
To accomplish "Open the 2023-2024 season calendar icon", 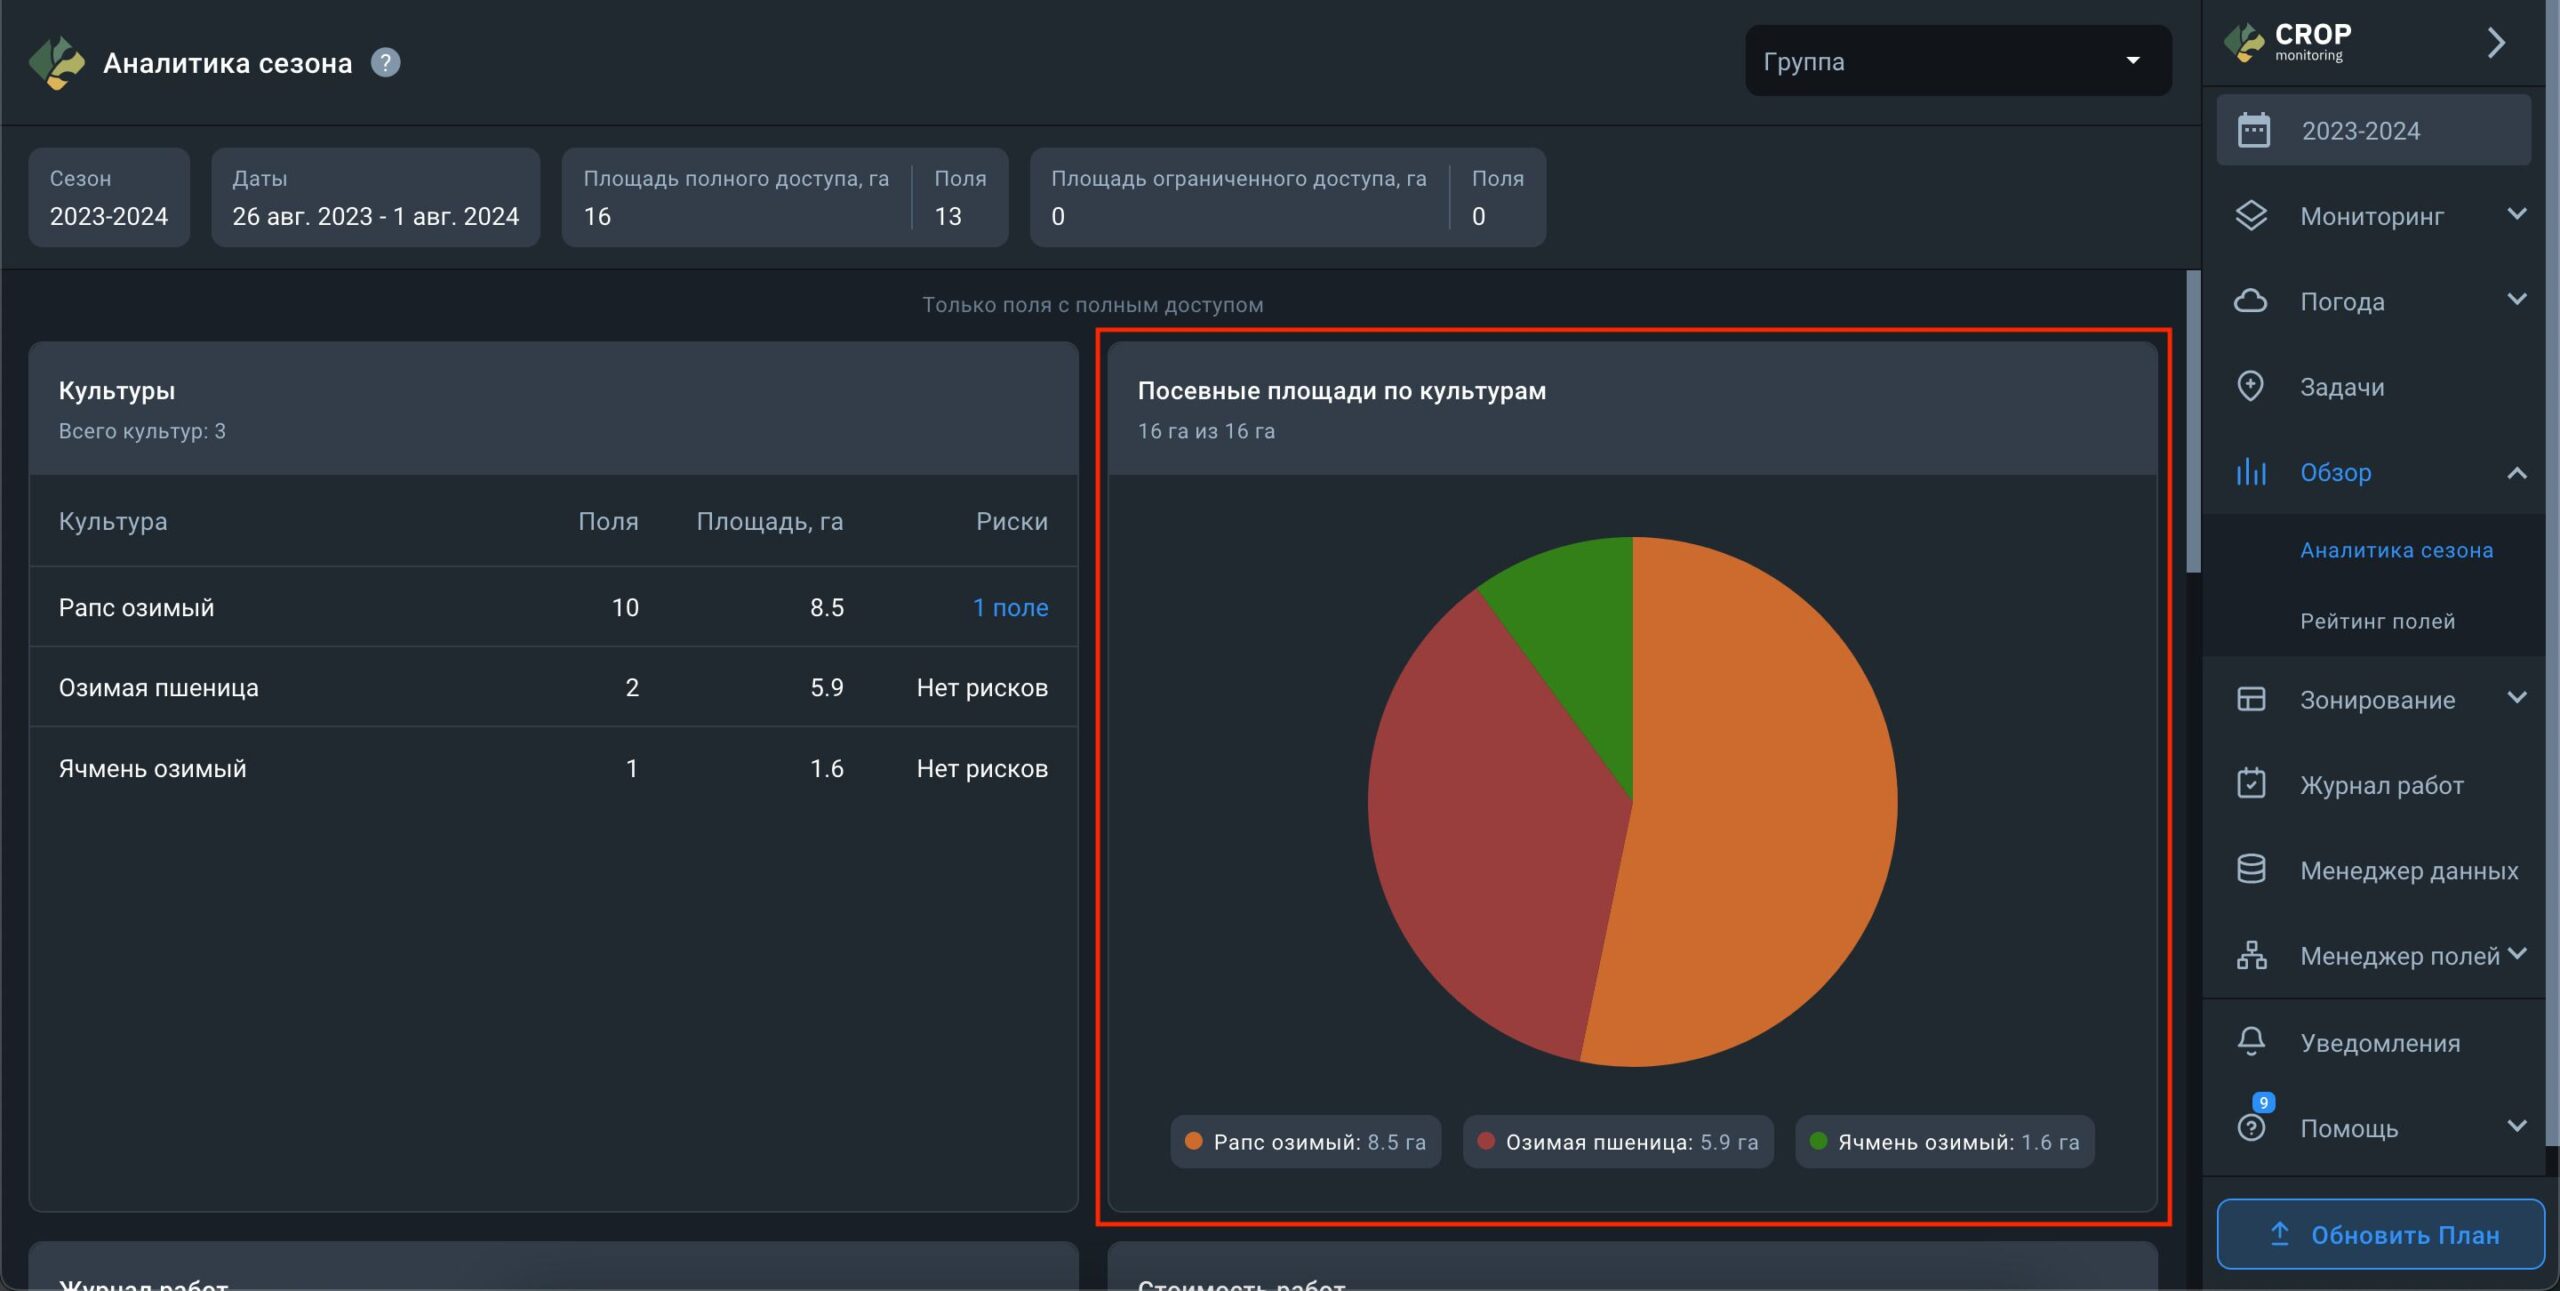I will pyautogui.click(x=2253, y=131).
